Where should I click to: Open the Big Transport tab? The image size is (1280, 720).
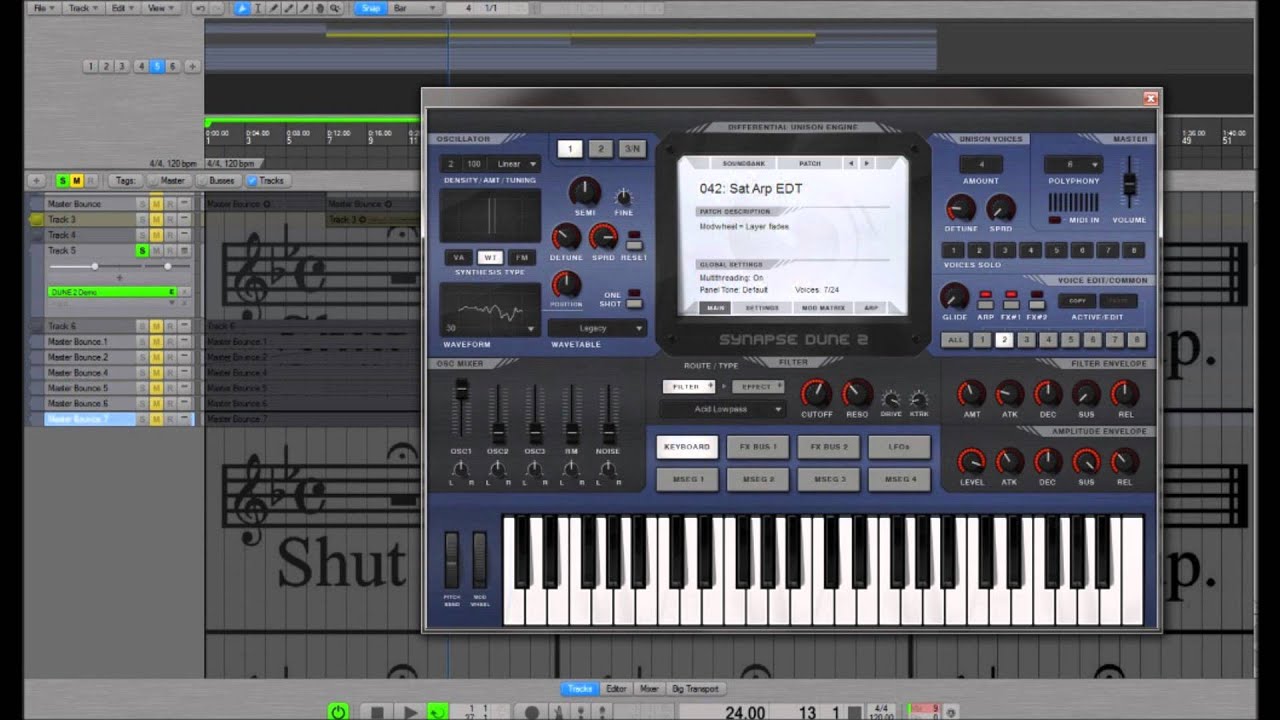(695, 688)
